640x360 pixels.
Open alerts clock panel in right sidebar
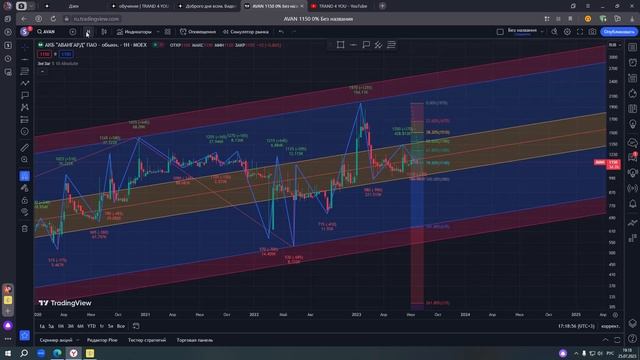tap(633, 62)
